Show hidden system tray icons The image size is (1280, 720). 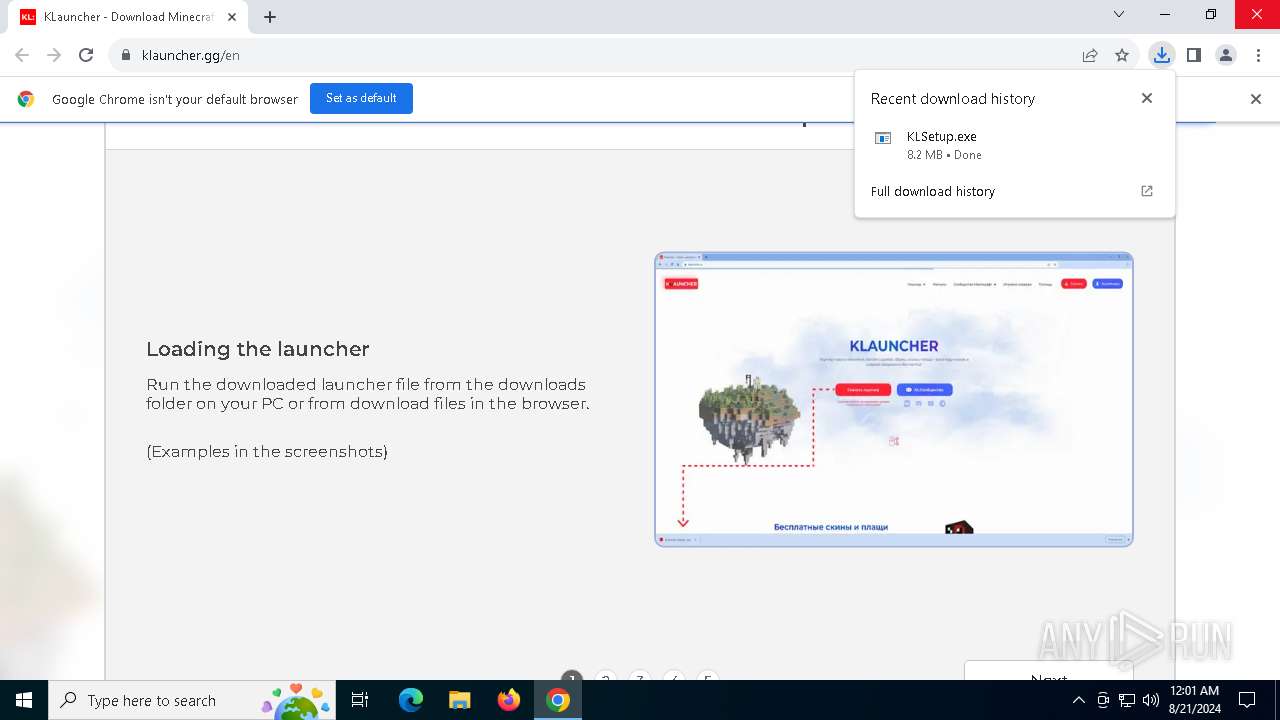(1078, 700)
